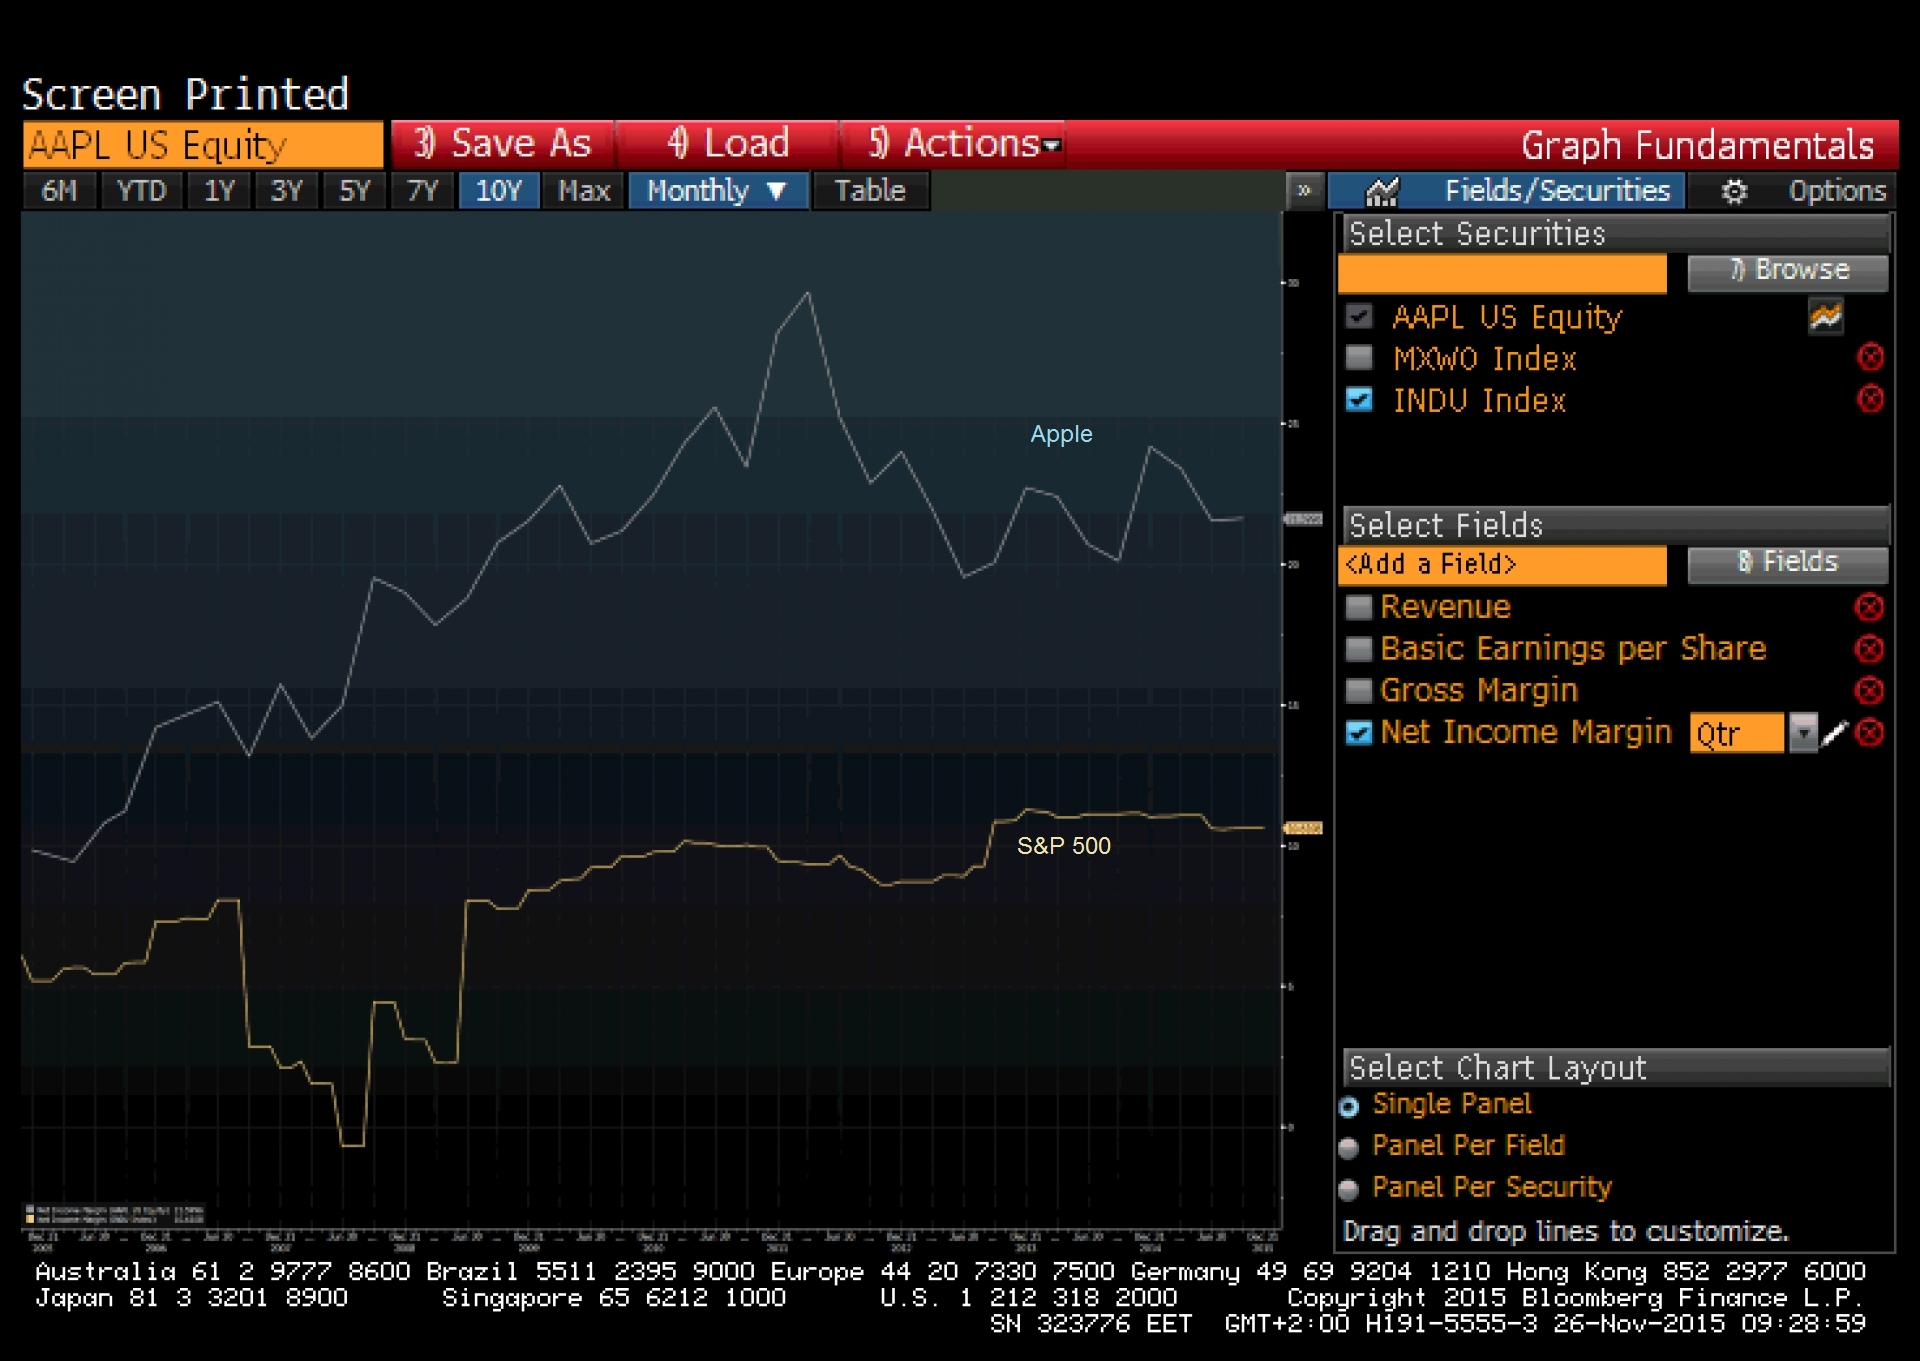Open the Monthly periodicity dropdown
Image resolution: width=1920 pixels, height=1361 pixels.
(717, 190)
